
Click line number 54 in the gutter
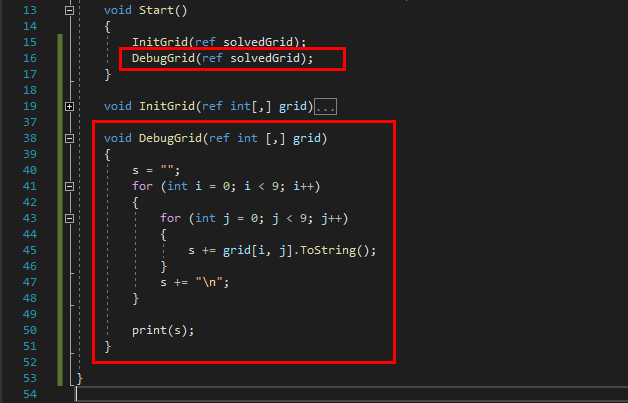pos(30,395)
